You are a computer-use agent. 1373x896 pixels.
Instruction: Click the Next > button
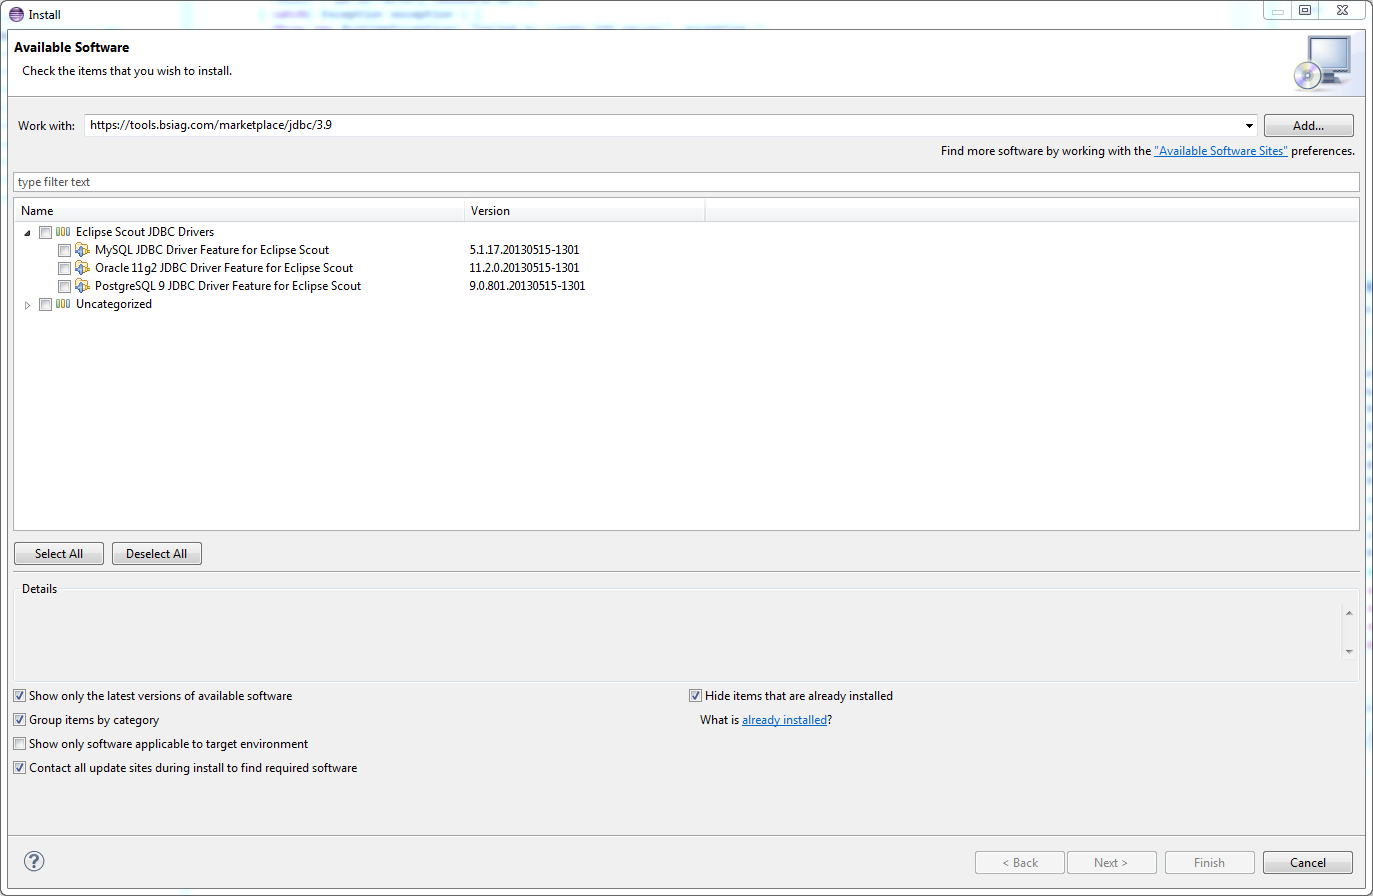(x=1111, y=863)
